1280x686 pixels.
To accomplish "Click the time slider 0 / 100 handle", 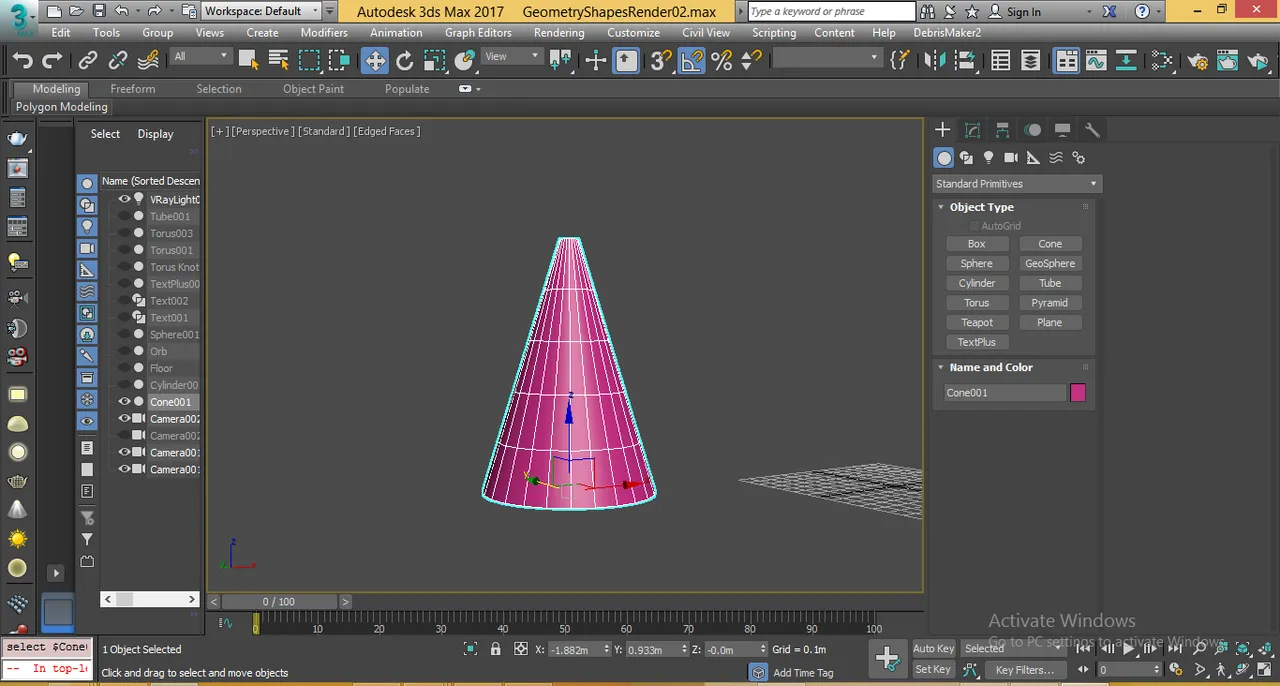I will tap(279, 602).
